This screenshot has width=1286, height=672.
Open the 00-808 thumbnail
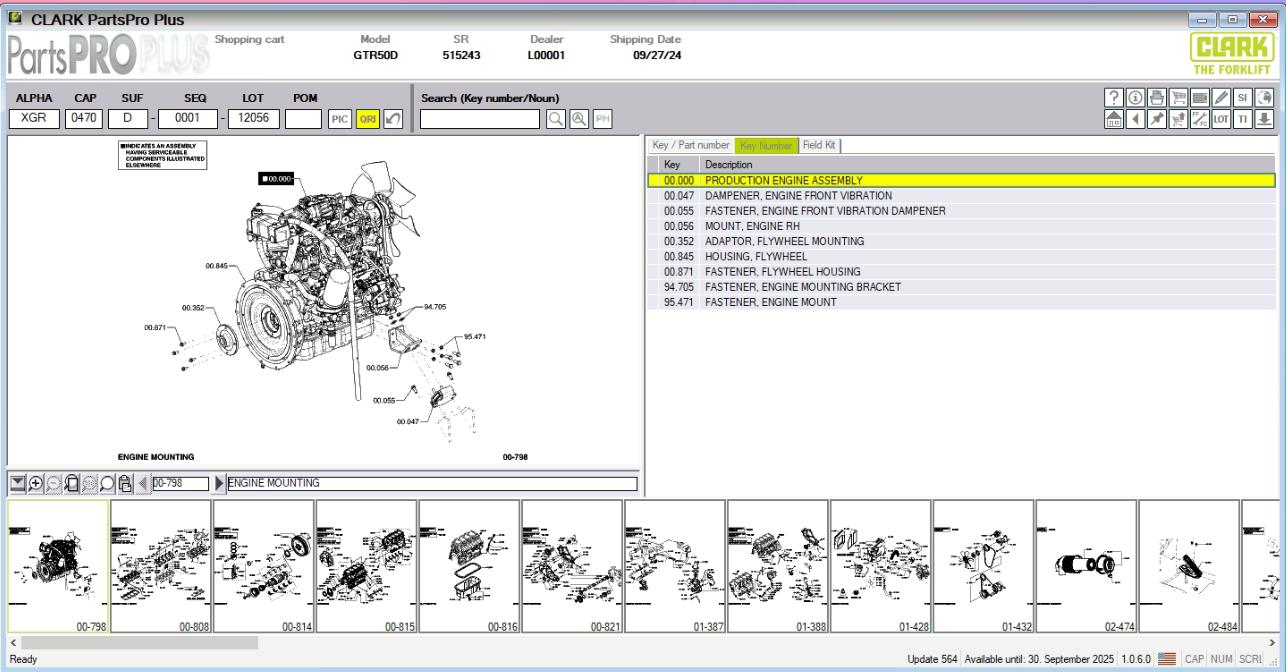point(161,567)
